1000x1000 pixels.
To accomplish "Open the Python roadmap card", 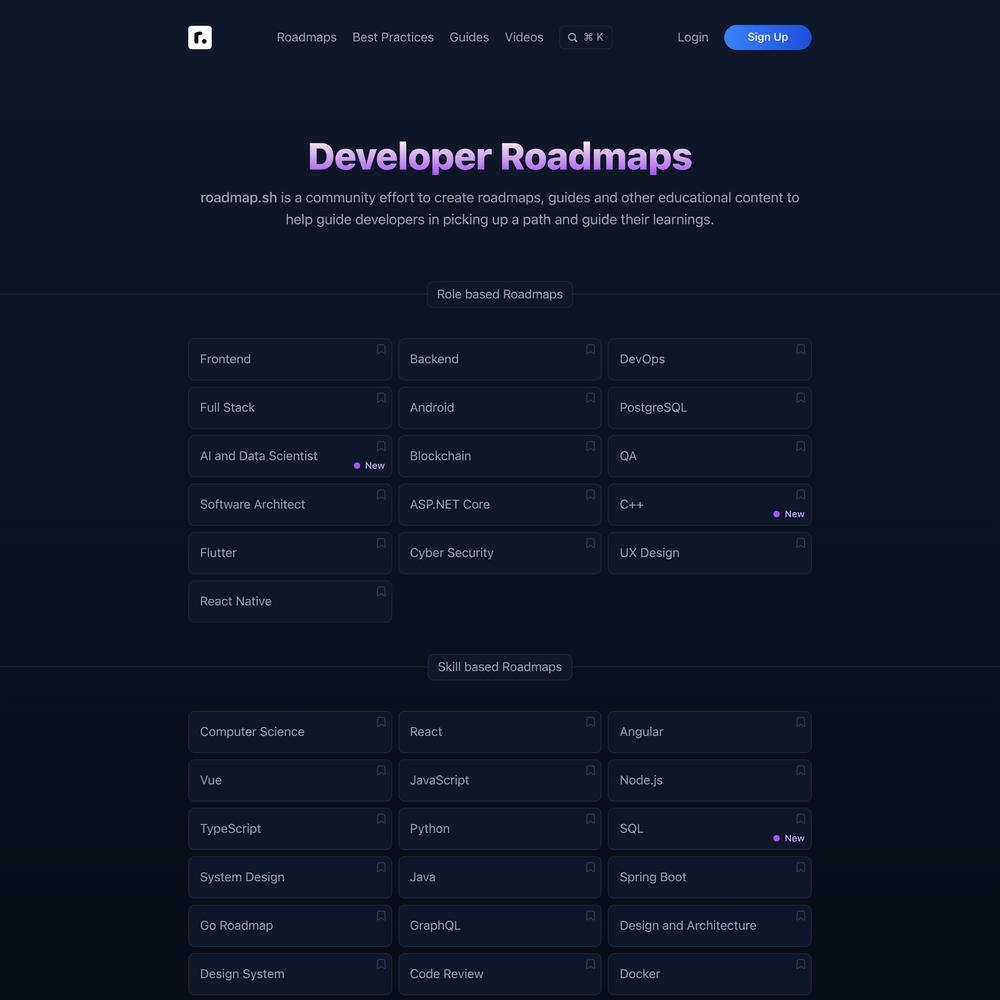I will tap(499, 828).
